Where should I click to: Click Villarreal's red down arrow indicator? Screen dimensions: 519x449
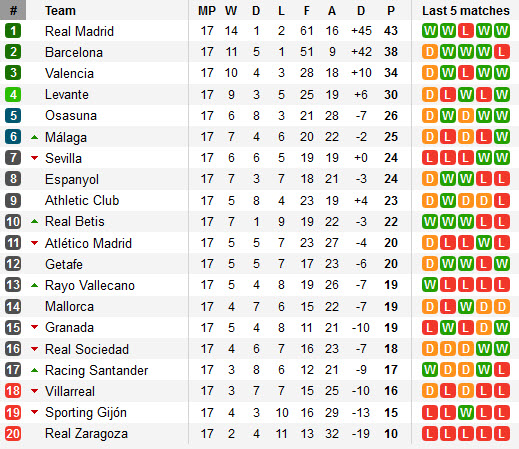click(x=34, y=391)
